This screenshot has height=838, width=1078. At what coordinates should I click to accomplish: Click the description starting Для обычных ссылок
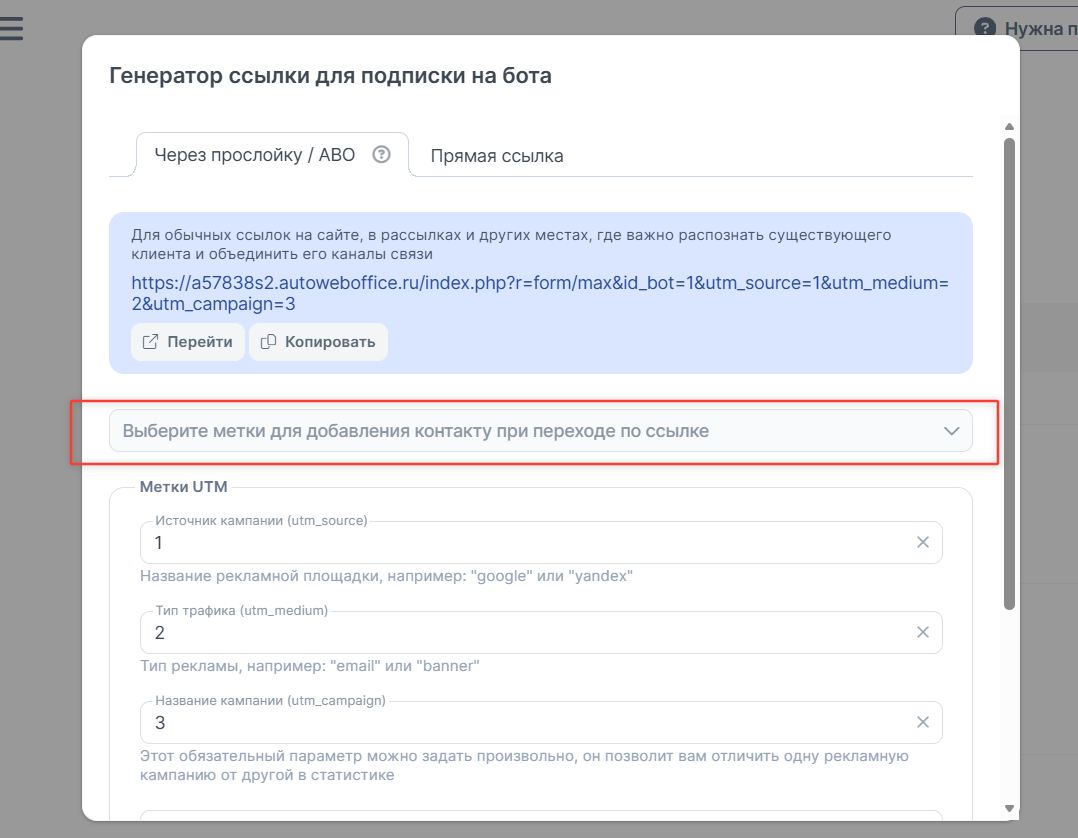click(x=511, y=244)
